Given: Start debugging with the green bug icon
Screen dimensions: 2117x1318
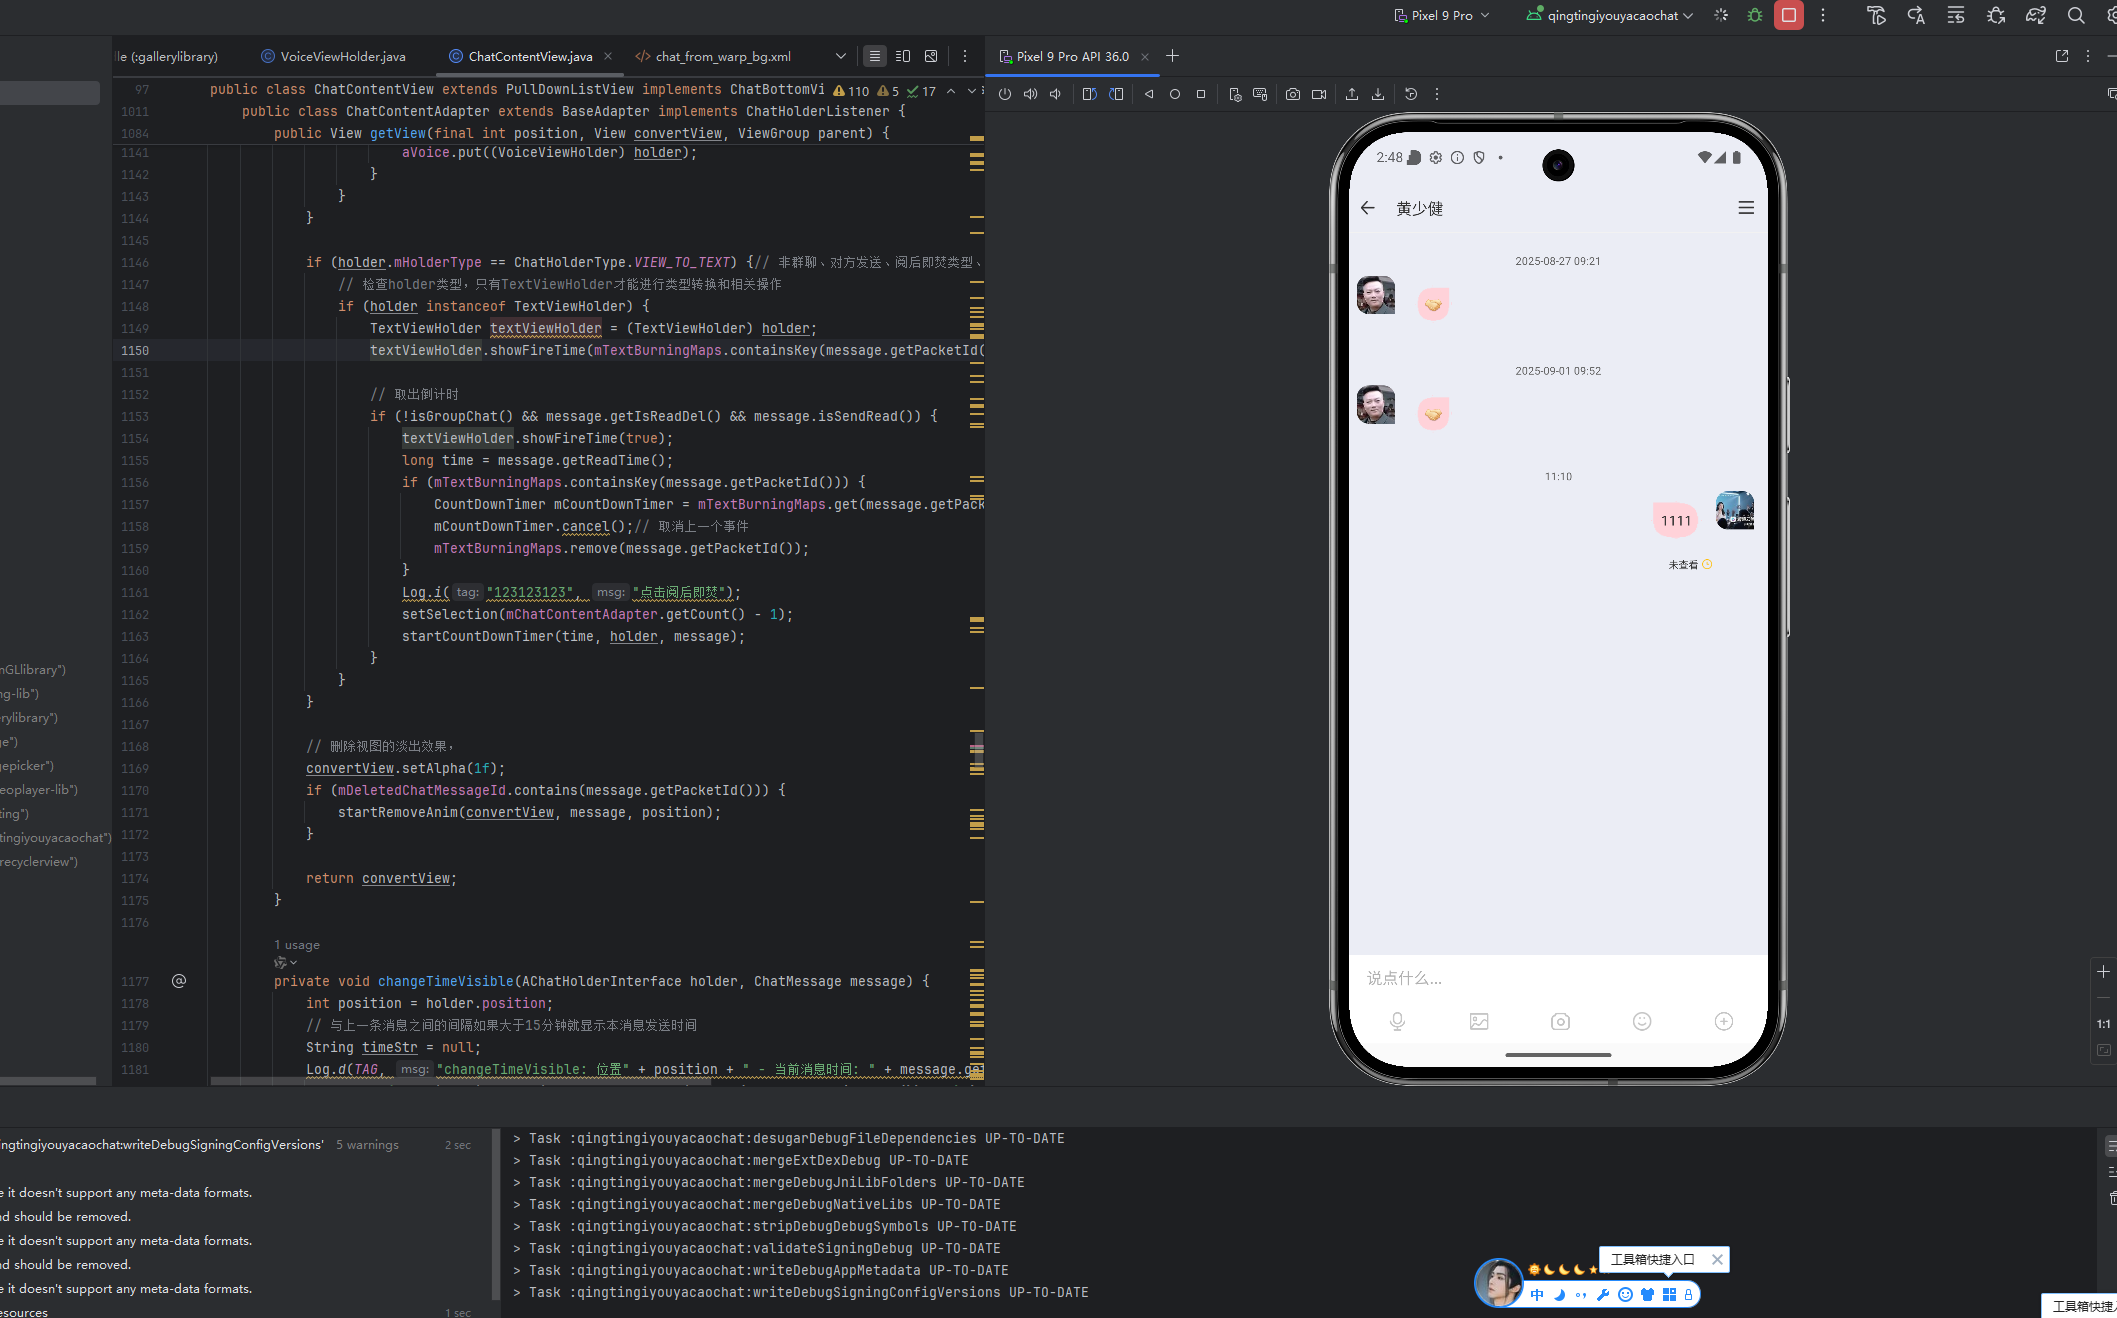Looking at the screenshot, I should click(x=1755, y=15).
